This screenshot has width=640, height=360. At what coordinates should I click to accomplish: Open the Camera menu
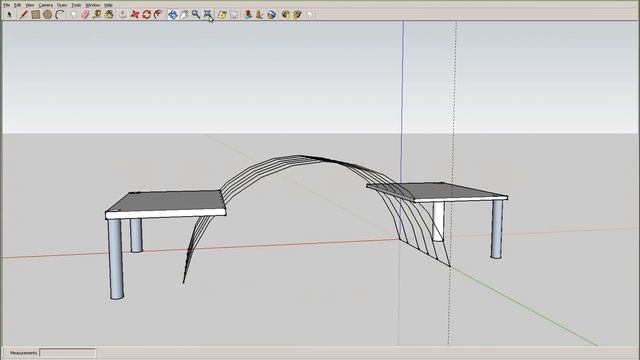[45, 5]
